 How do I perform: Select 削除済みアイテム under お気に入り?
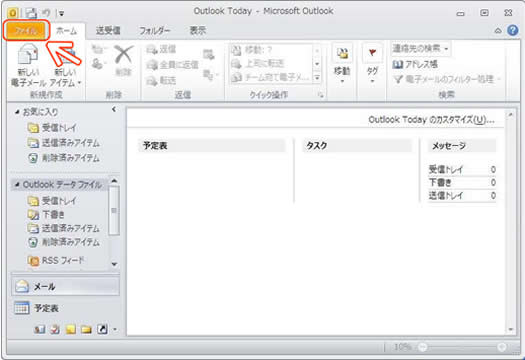click(64, 158)
